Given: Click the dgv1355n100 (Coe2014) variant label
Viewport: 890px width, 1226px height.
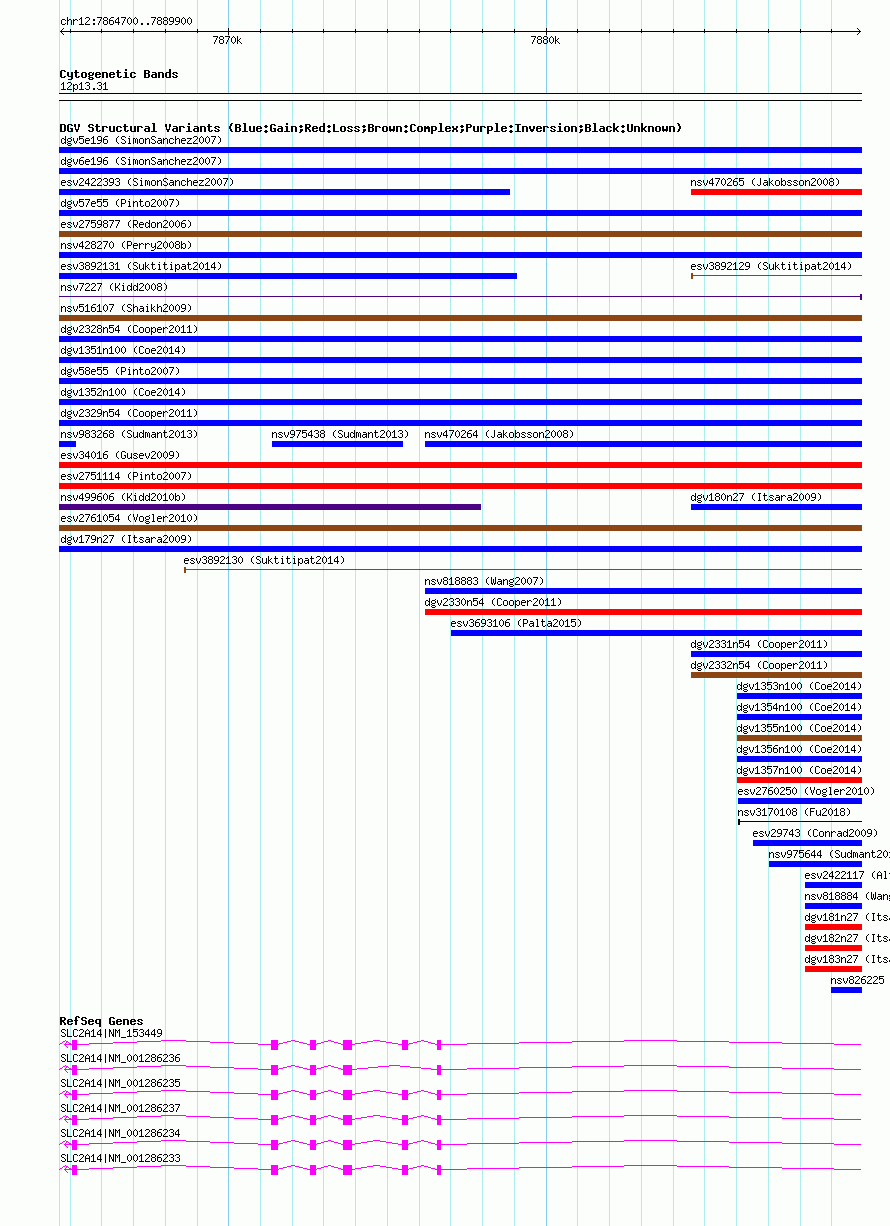Looking at the screenshot, I should [799, 728].
